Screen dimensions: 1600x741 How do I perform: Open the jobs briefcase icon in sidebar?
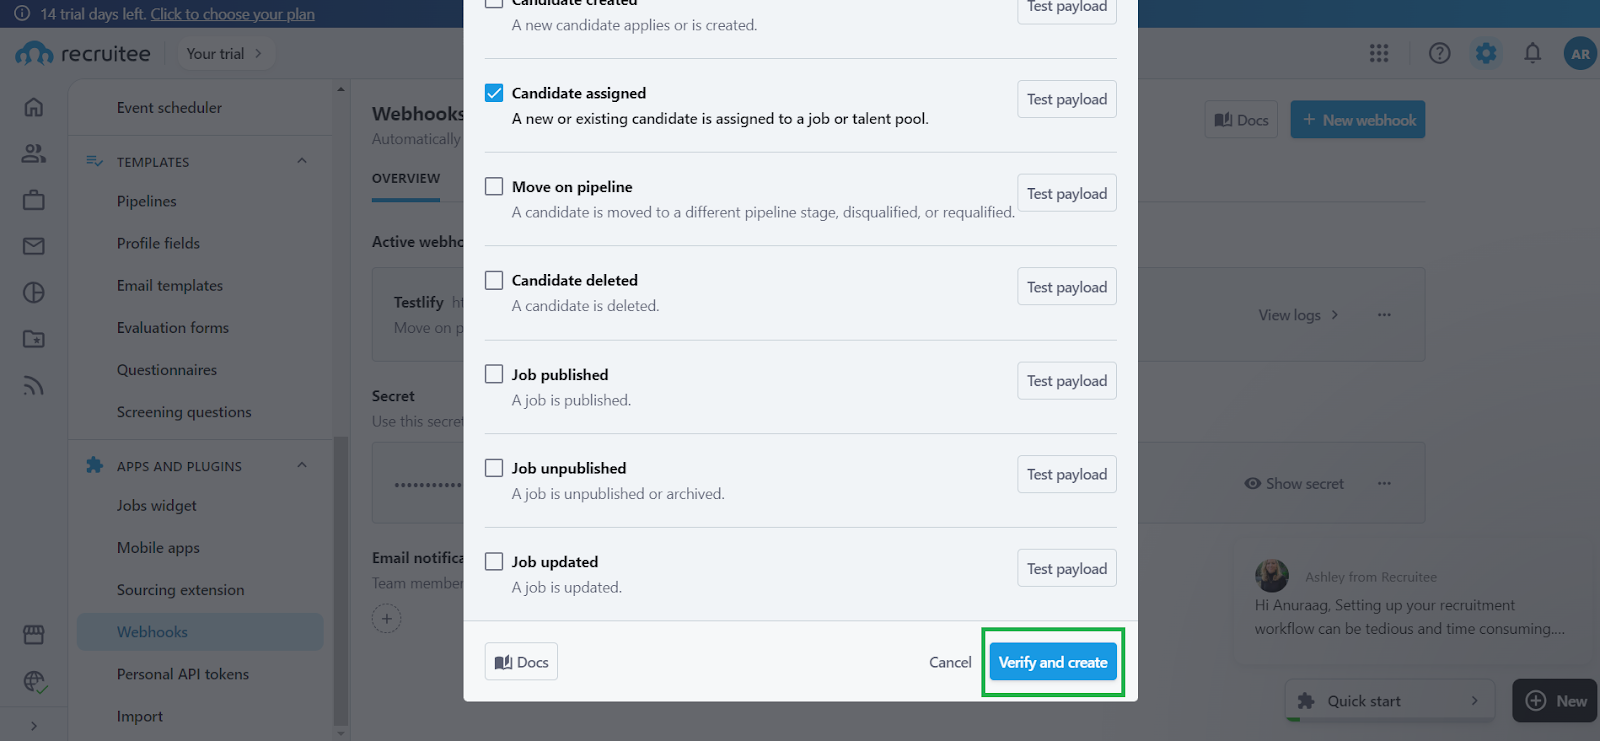34,200
